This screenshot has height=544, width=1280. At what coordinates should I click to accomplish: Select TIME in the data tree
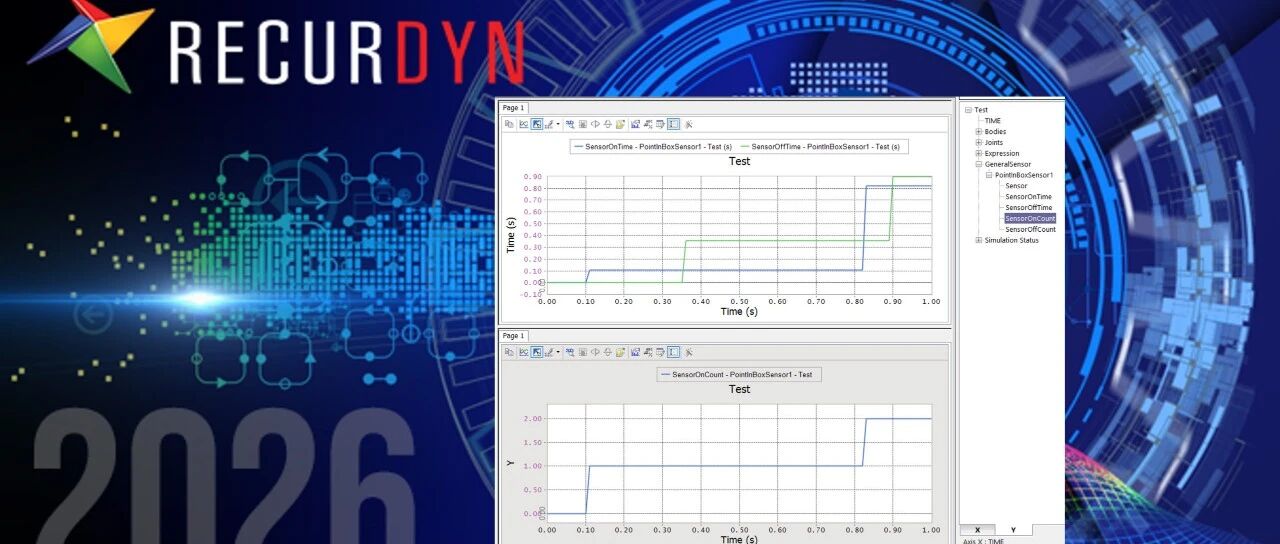(x=992, y=121)
